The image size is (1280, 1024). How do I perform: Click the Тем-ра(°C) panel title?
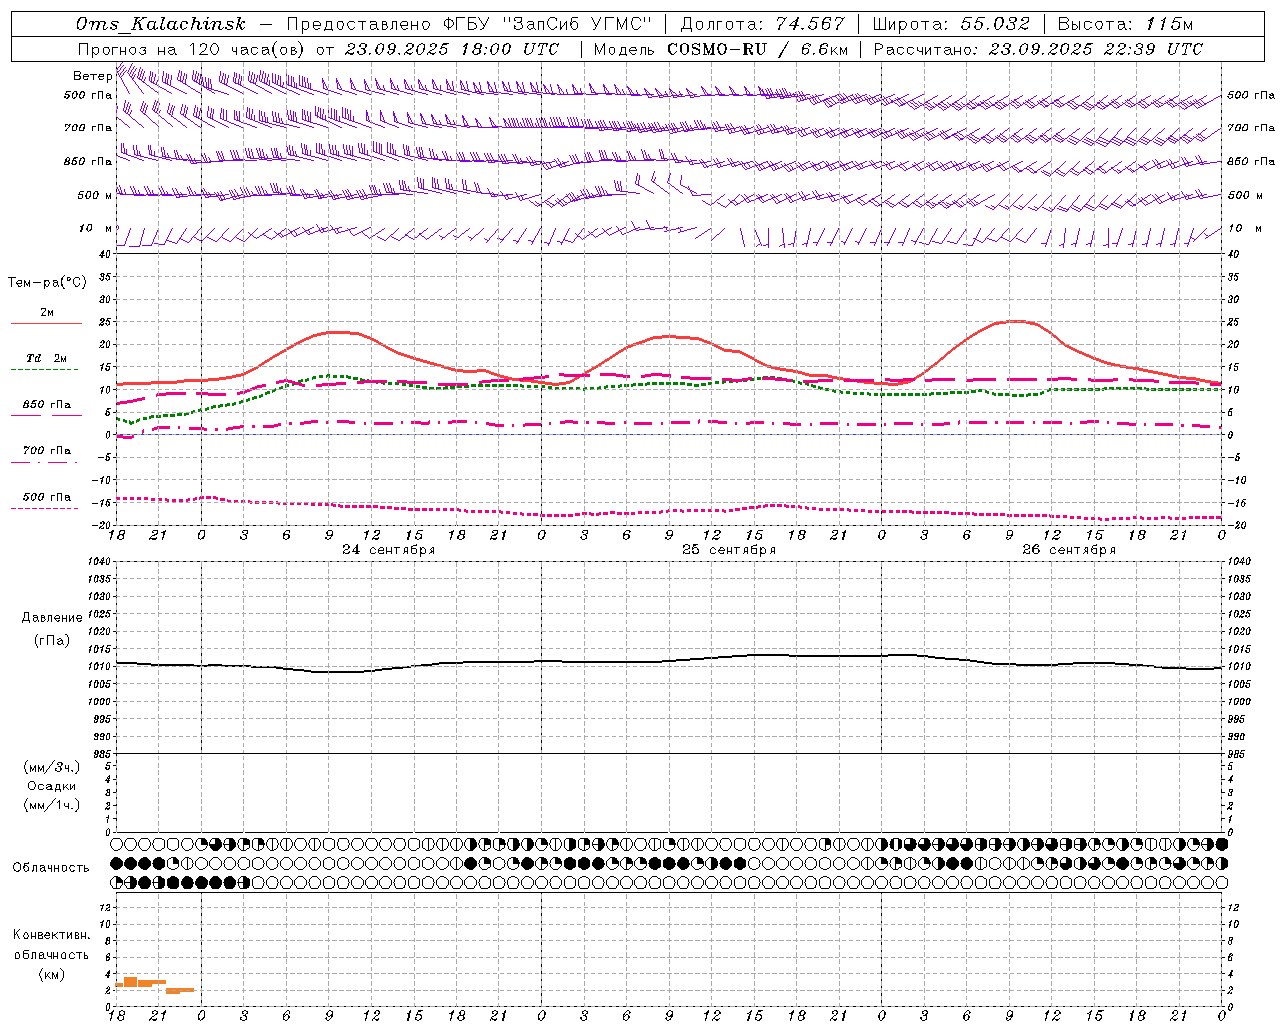[x=47, y=283]
